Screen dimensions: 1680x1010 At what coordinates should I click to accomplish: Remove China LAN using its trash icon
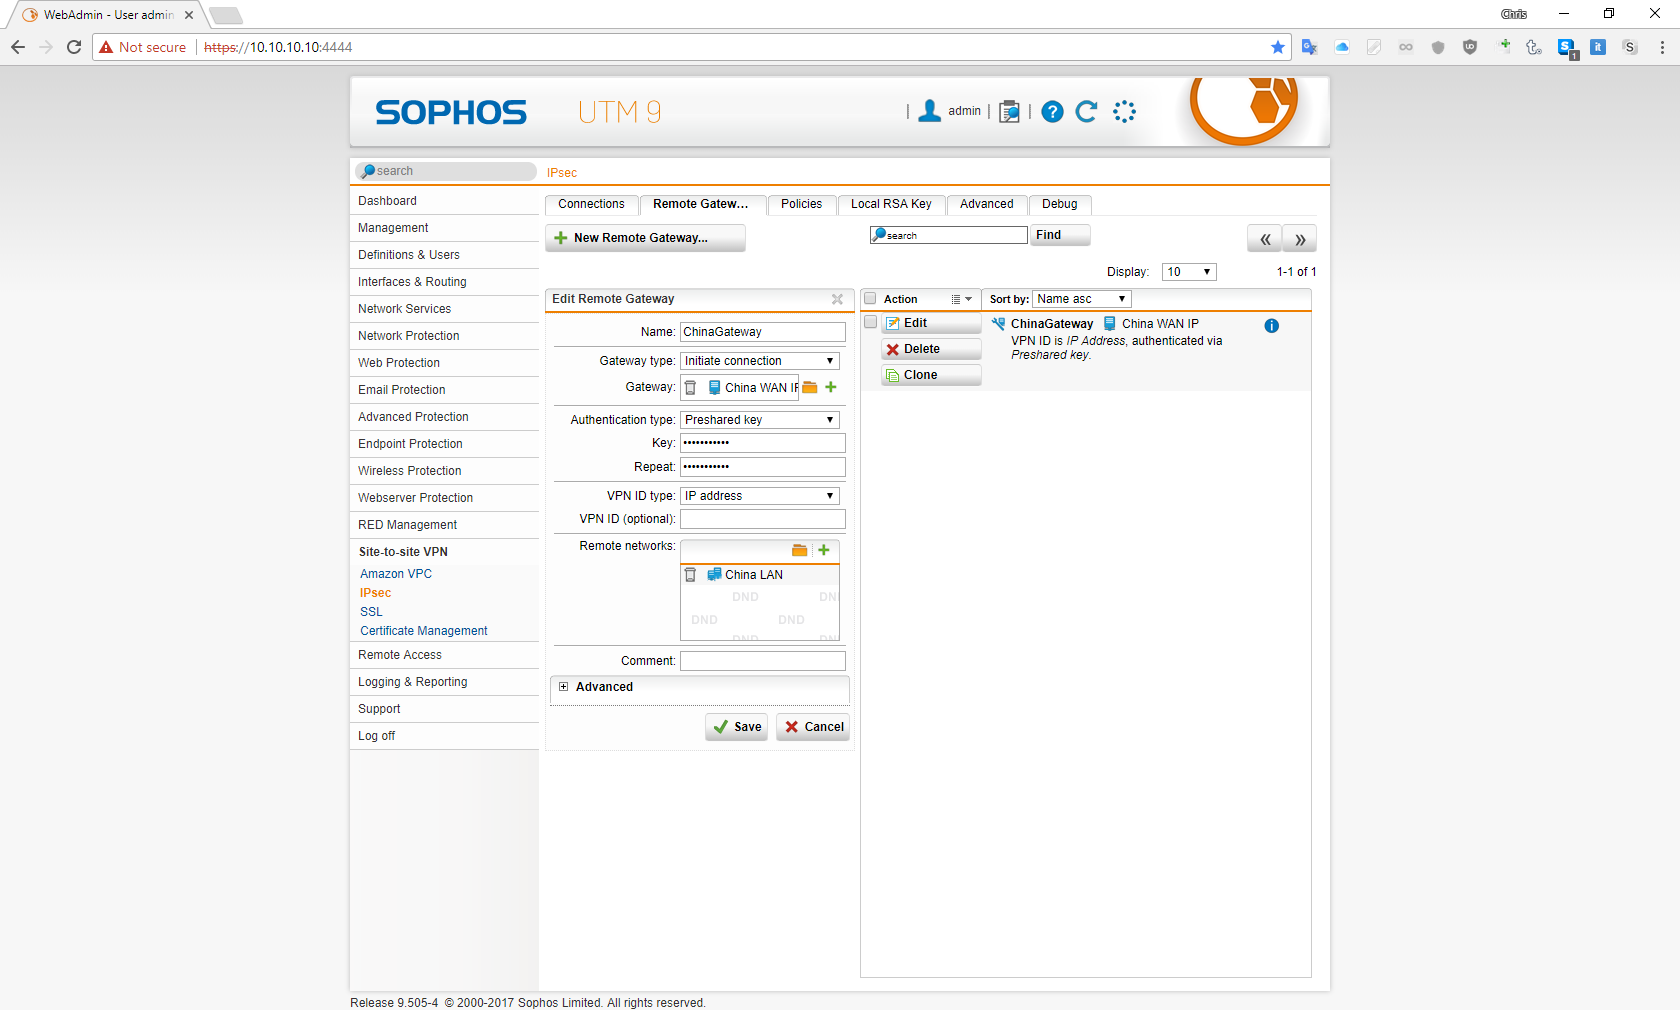690,575
